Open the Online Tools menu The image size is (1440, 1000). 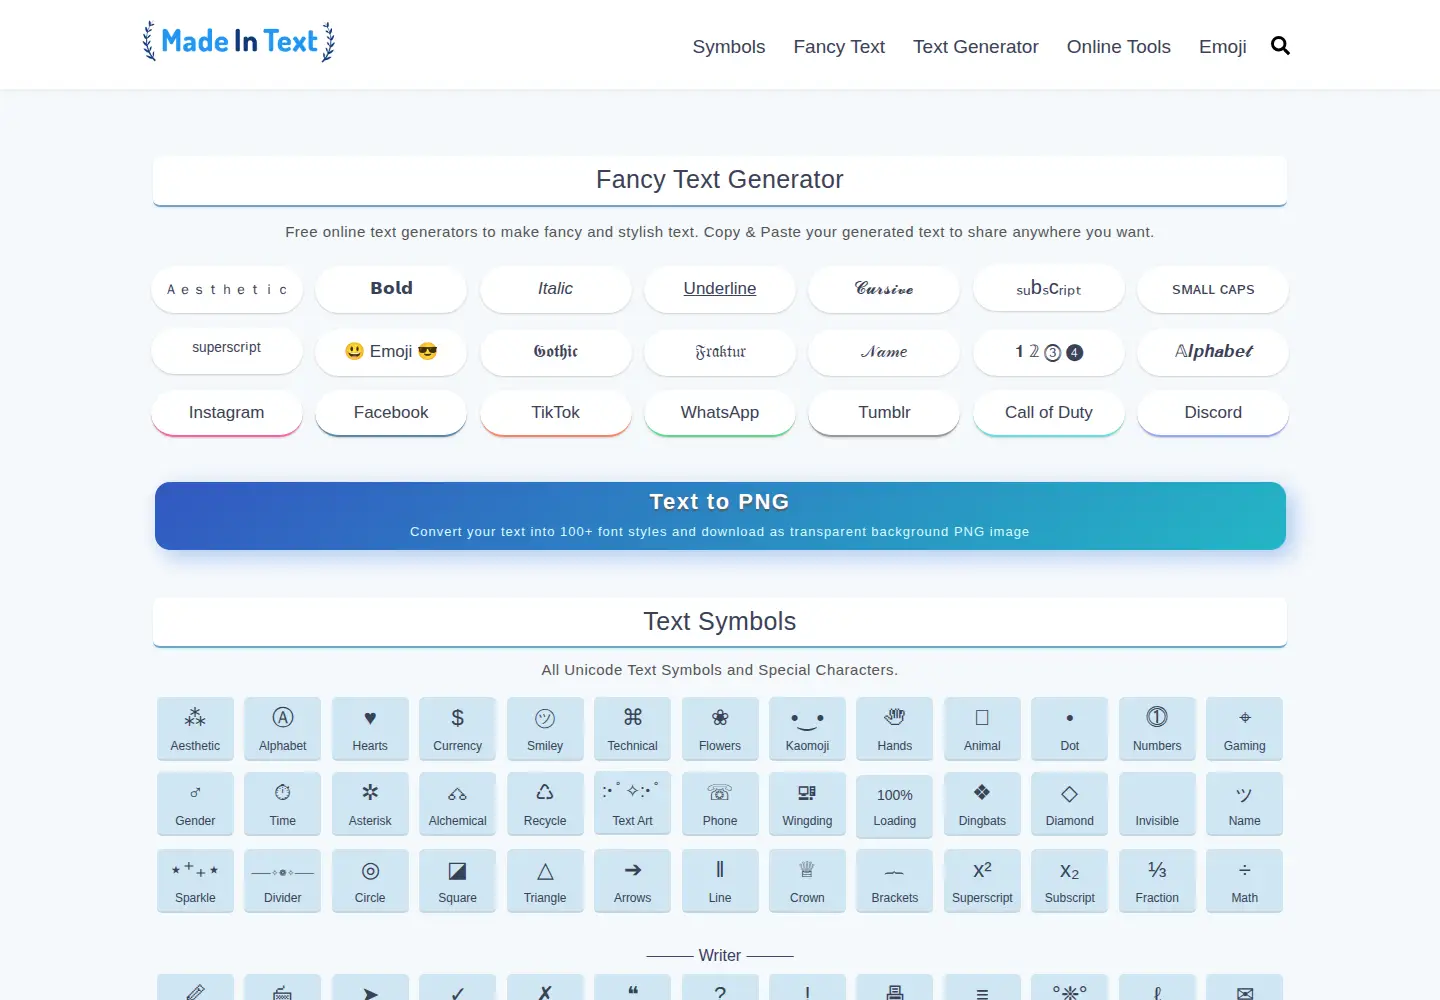pos(1118,47)
